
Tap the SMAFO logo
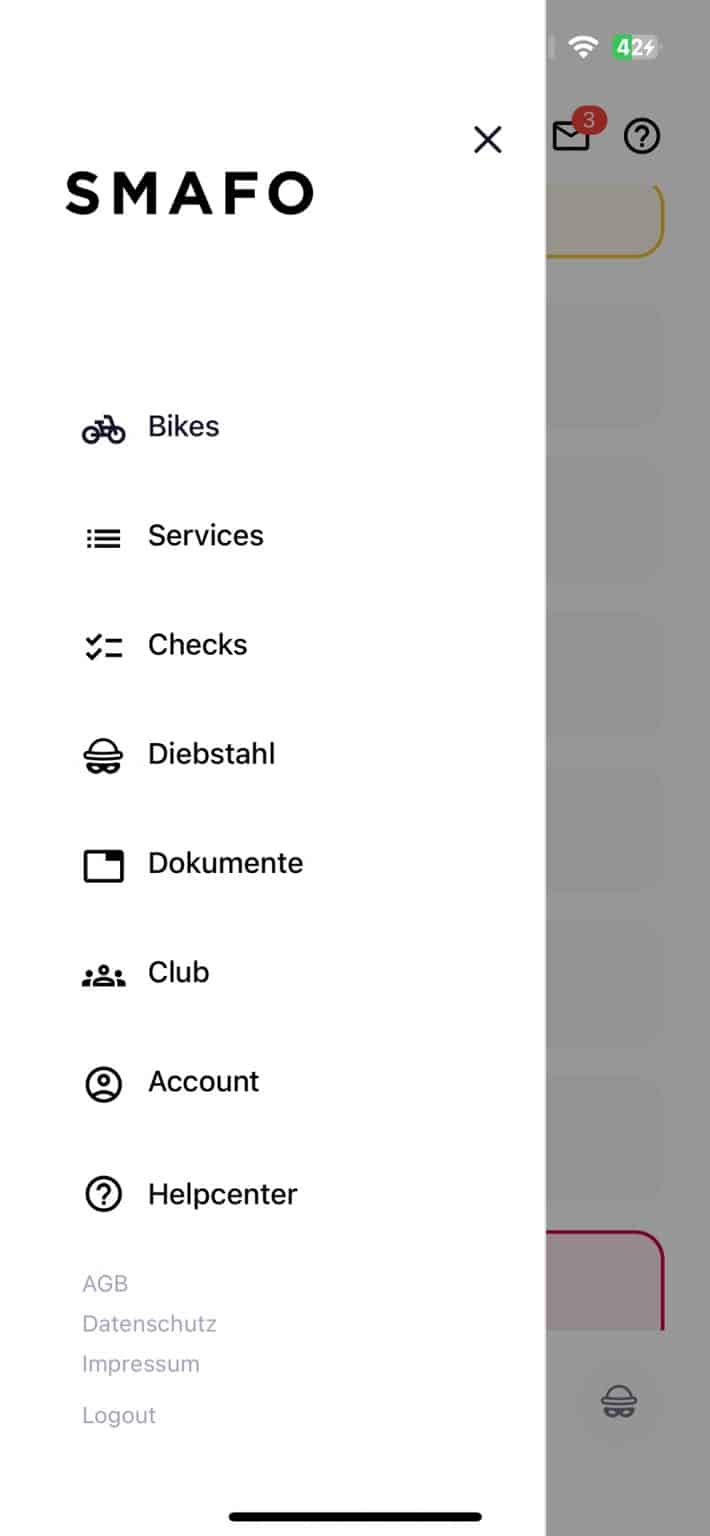(x=189, y=193)
